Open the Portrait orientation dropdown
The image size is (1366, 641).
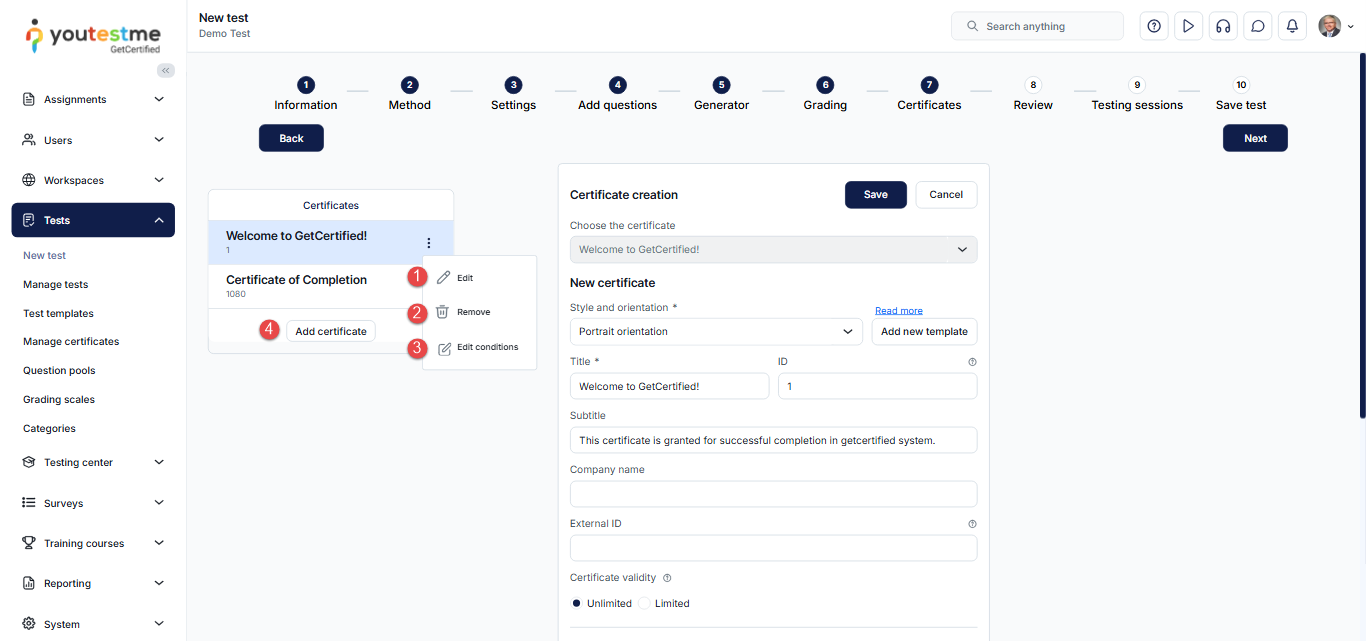click(x=716, y=331)
